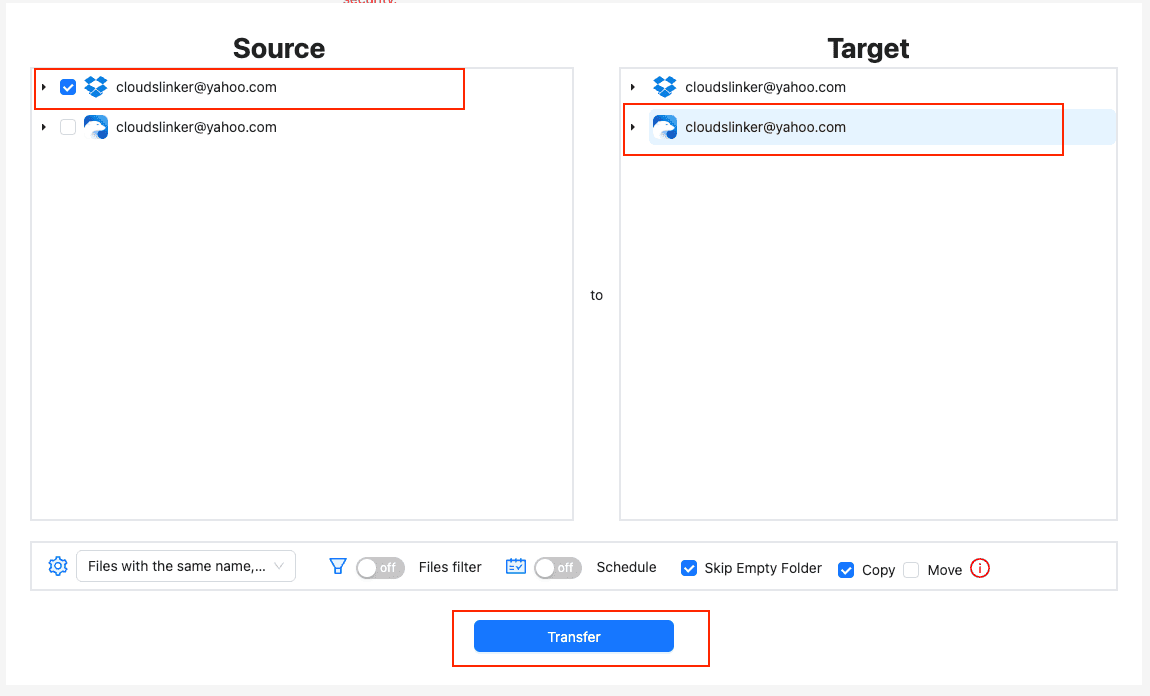
Task: Click the Dropbox icon in Source panel
Action: 96,87
